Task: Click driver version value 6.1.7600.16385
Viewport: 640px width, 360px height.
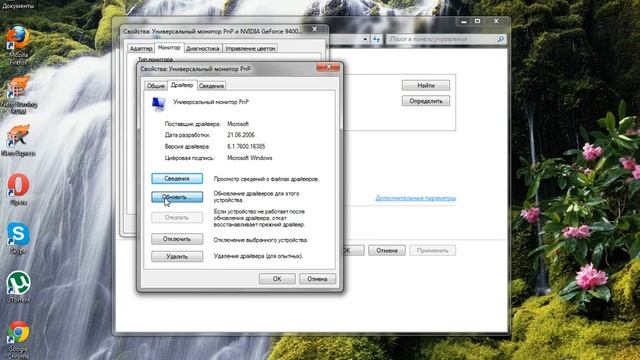Action: point(246,146)
